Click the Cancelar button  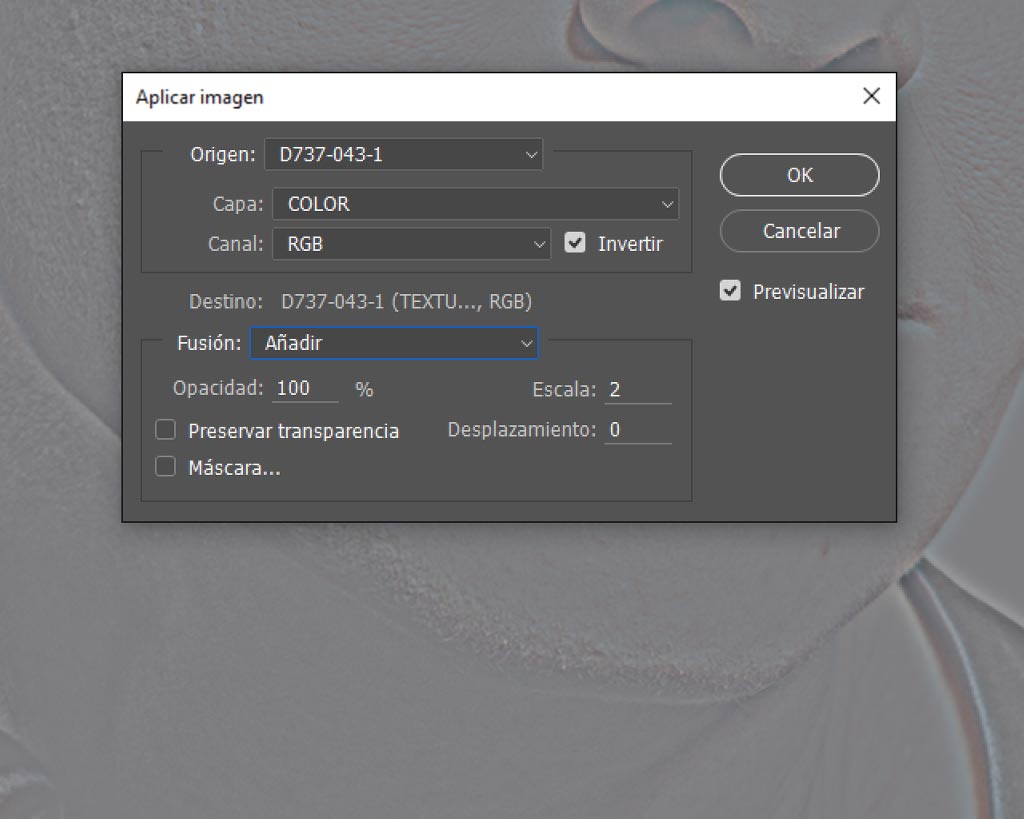coord(799,231)
